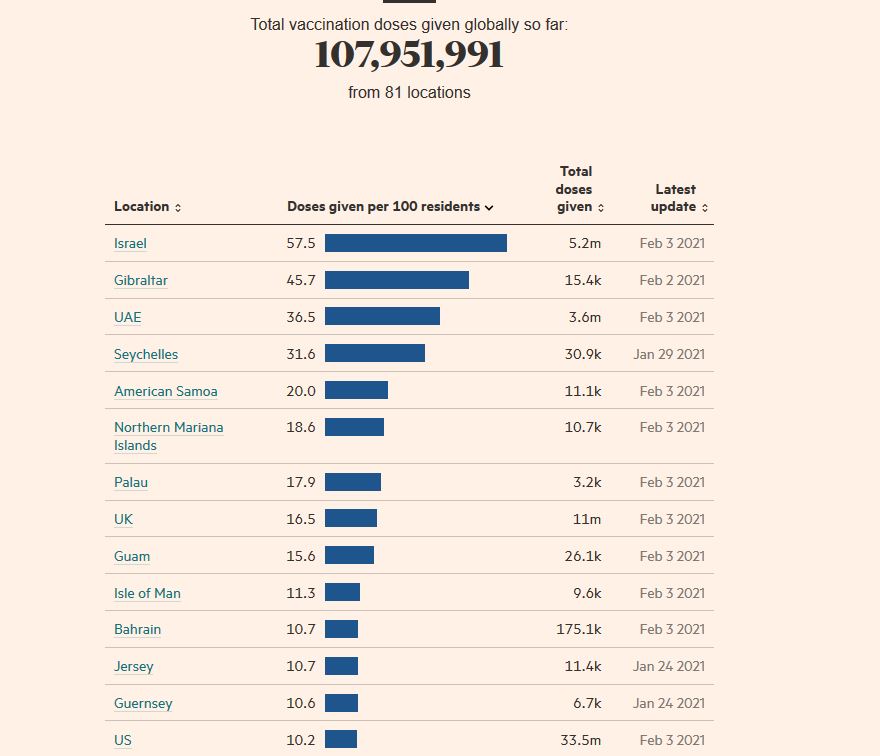
Task: Click the Bahrain link
Action: (137, 630)
